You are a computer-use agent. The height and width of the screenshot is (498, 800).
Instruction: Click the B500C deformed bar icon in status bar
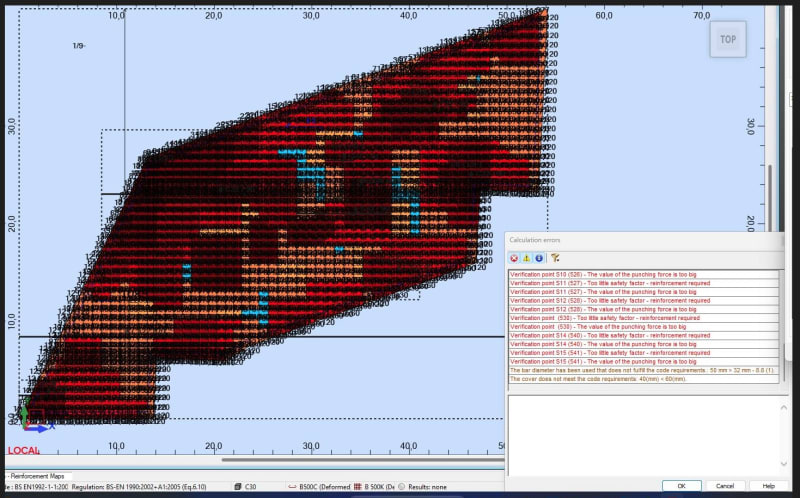(x=293, y=487)
